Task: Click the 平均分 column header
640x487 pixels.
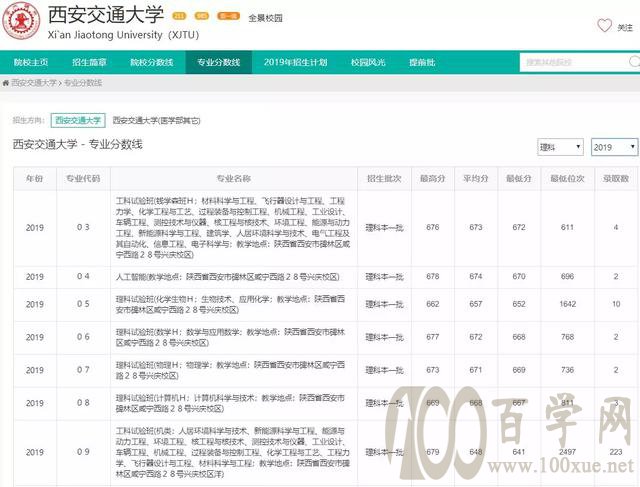Action: 476,178
